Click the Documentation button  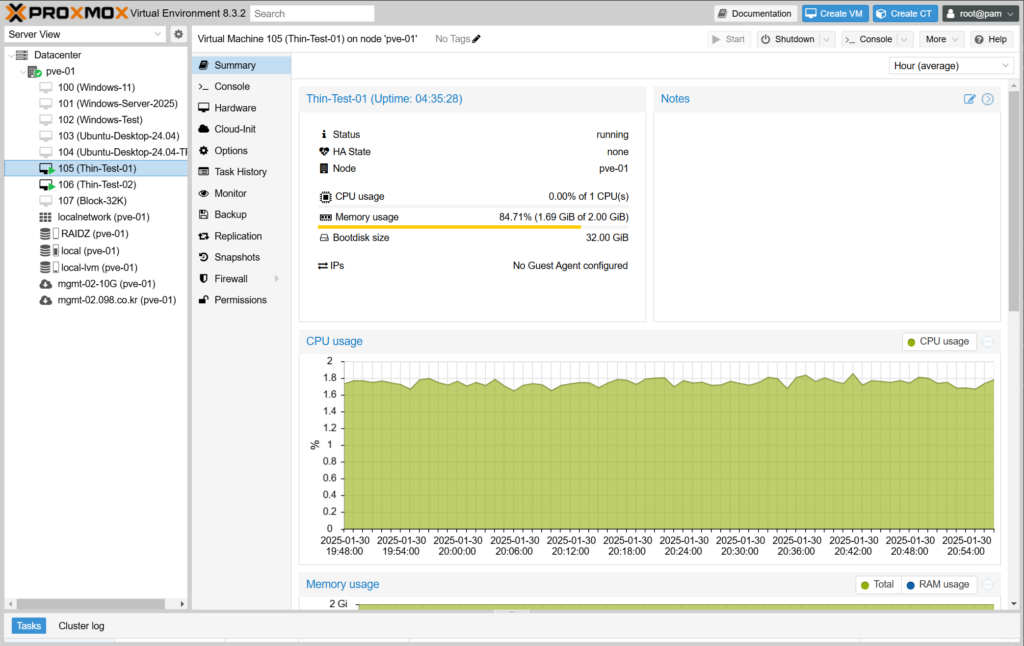(x=755, y=13)
